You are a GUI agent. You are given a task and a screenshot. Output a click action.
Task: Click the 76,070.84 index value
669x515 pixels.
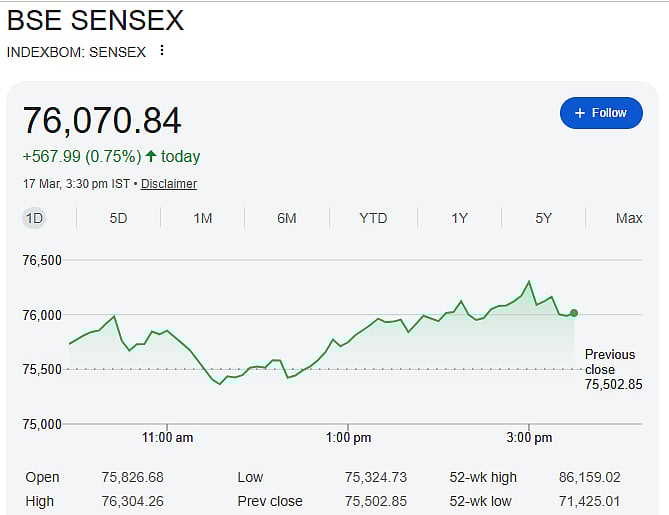tap(102, 121)
